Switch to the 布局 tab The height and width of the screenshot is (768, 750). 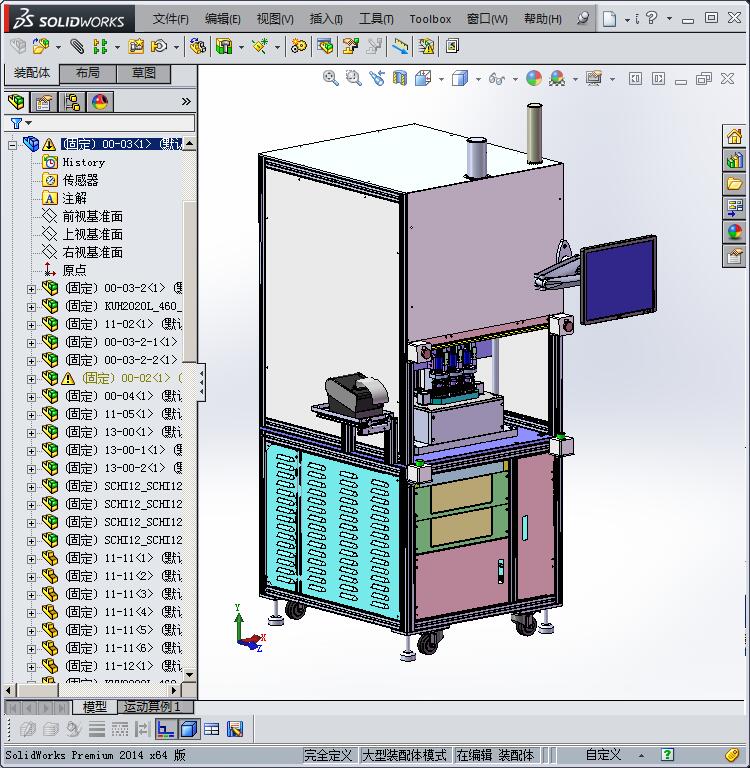(x=88, y=73)
